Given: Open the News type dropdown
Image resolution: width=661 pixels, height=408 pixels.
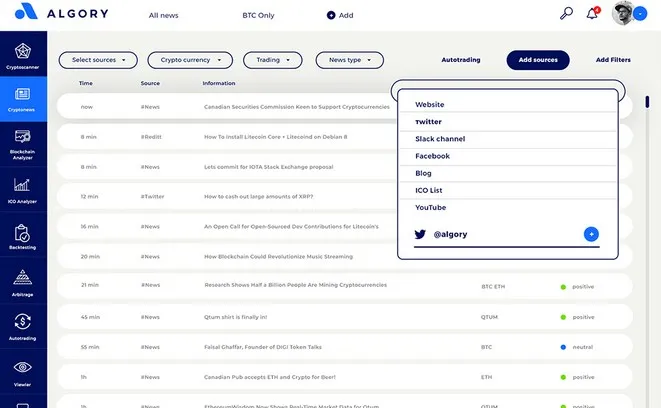Looking at the screenshot, I should [349, 60].
